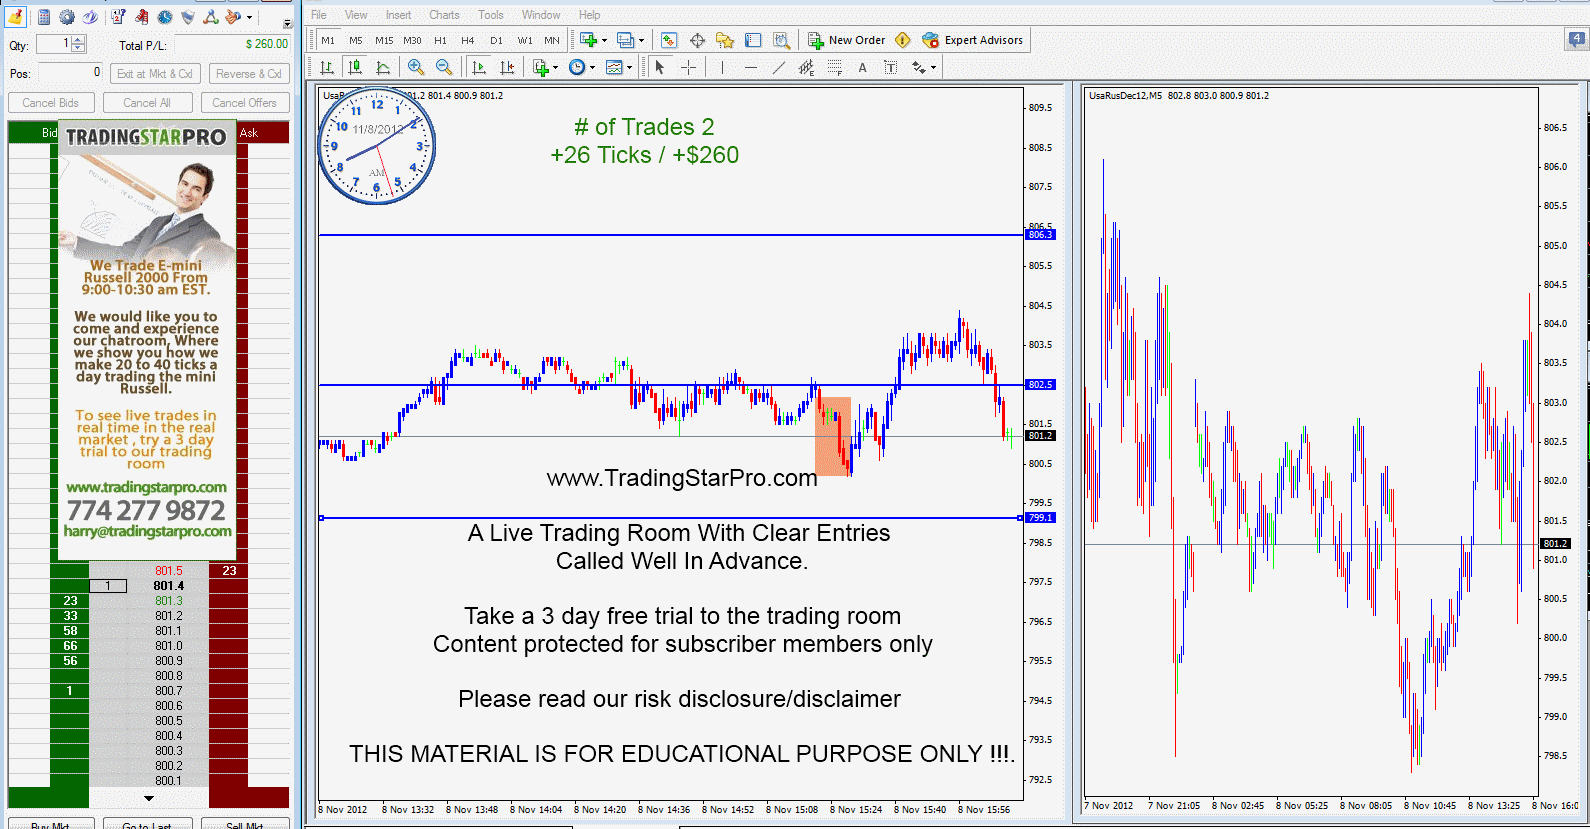
Task: Open the View menu
Action: [x=356, y=14]
